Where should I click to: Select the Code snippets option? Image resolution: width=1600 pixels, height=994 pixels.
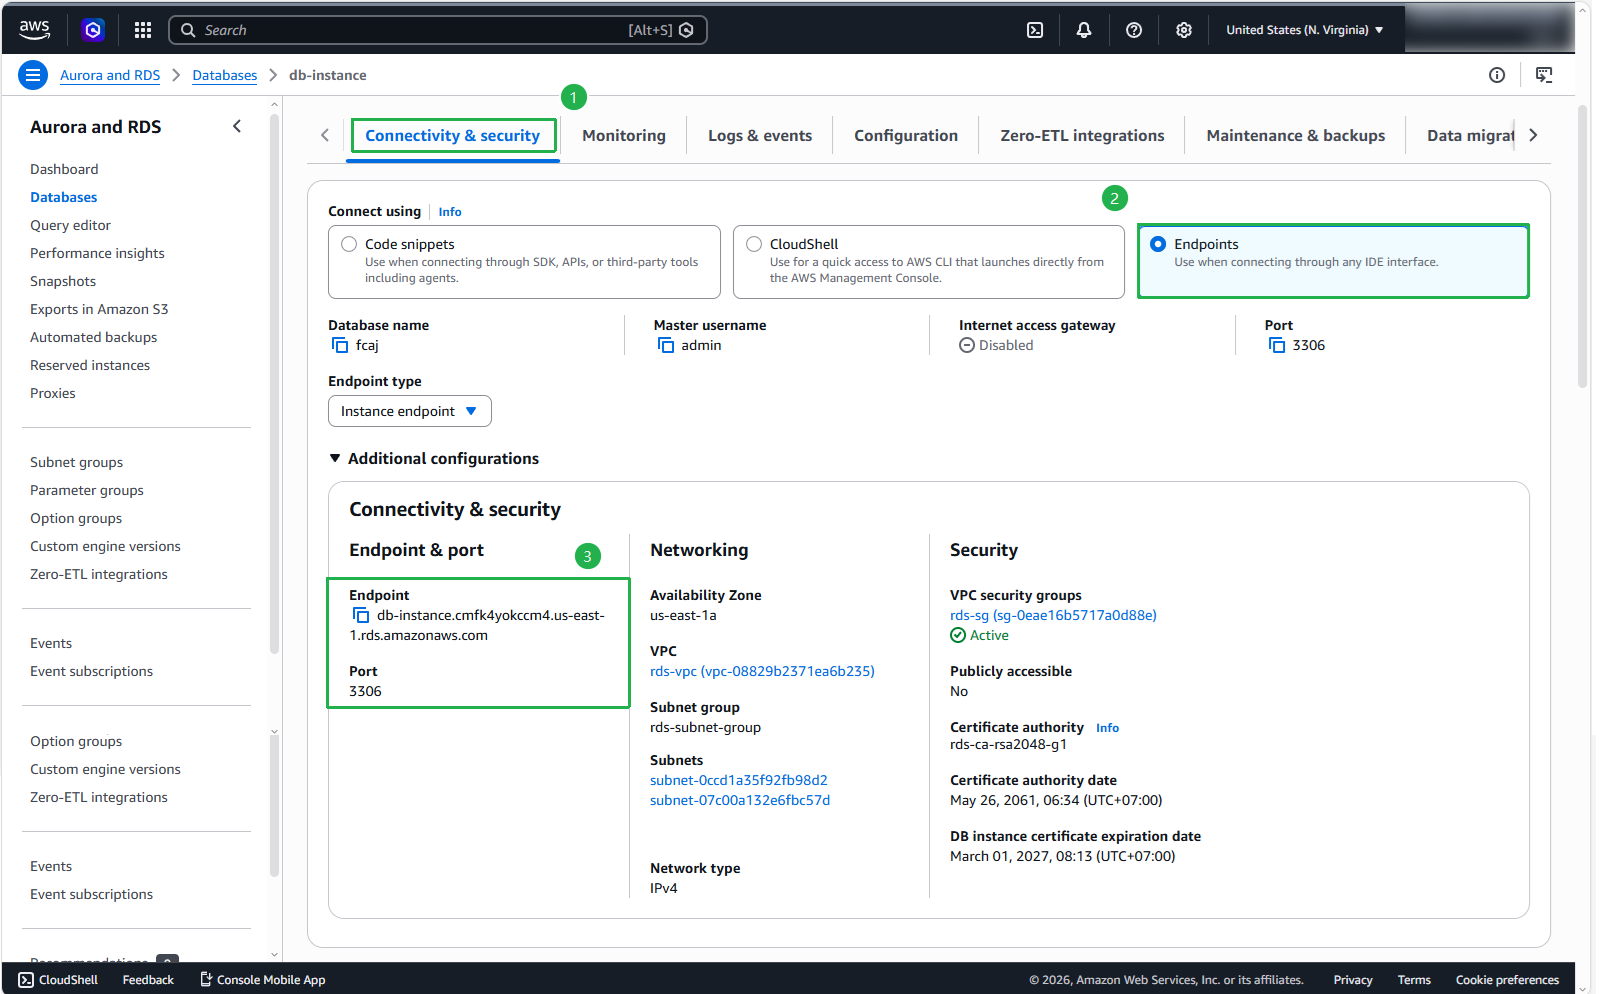(524, 262)
